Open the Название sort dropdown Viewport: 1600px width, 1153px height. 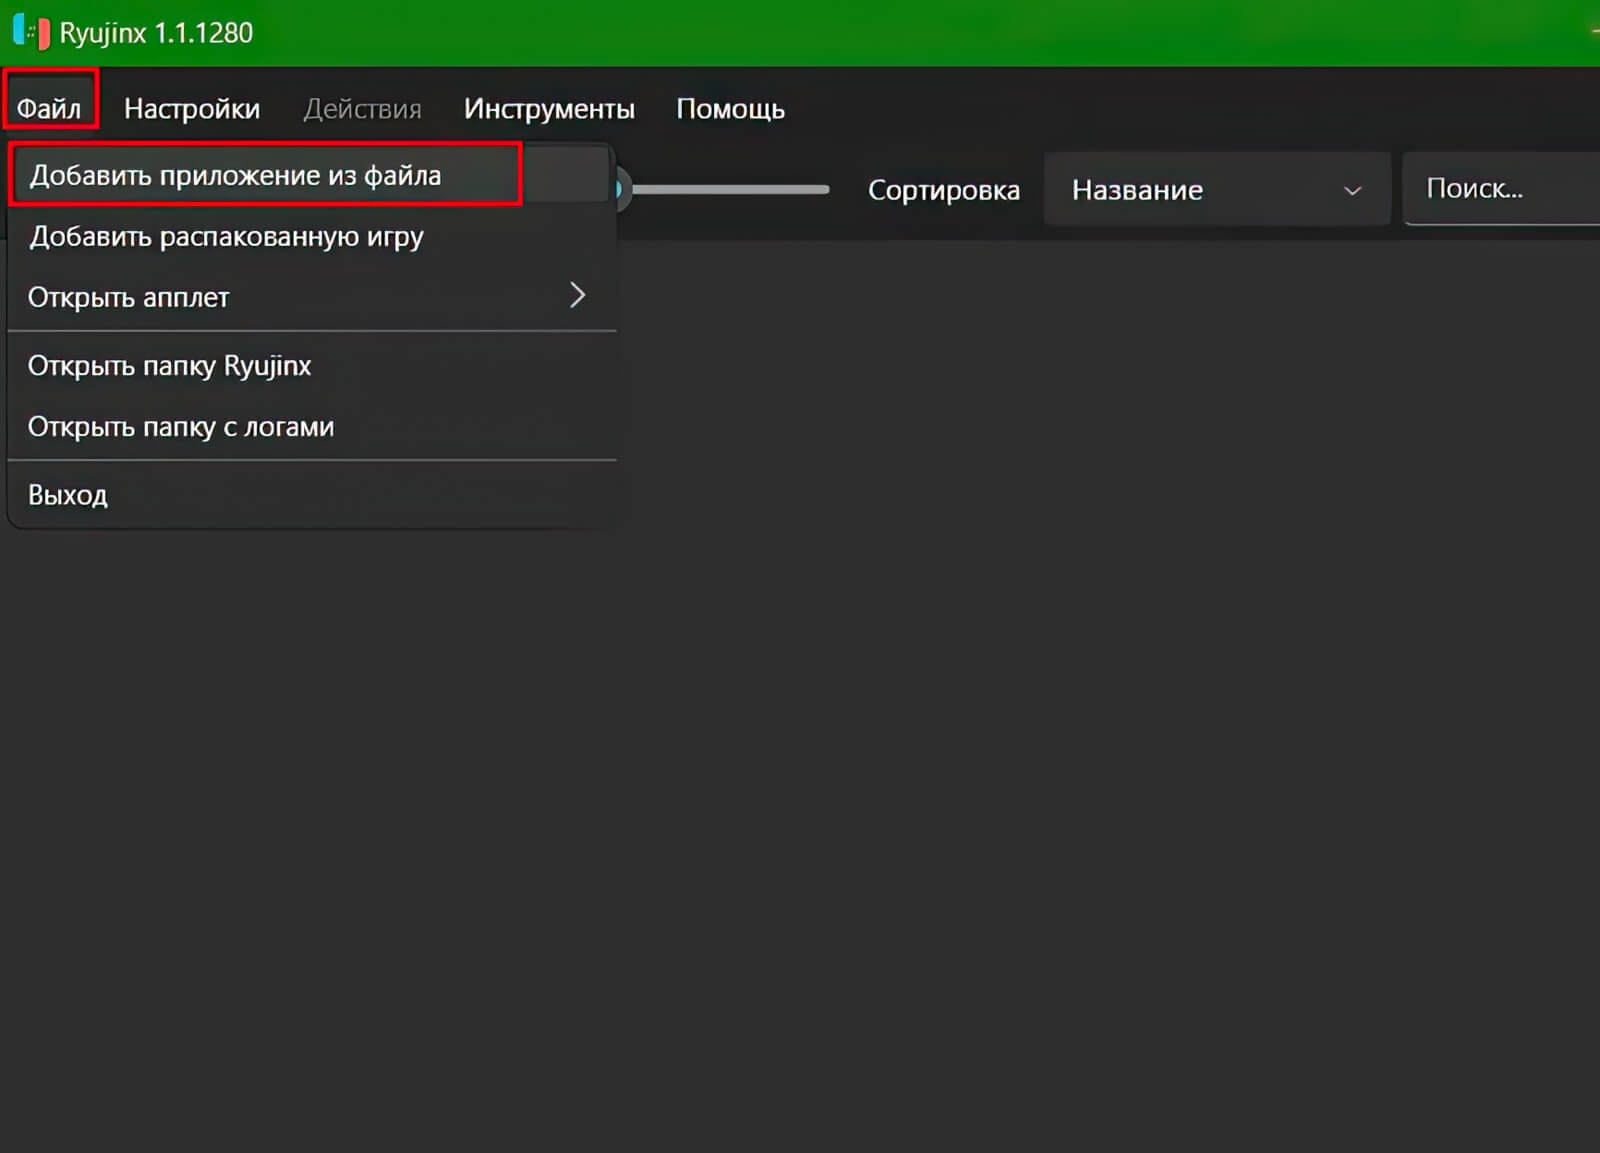coord(1217,189)
